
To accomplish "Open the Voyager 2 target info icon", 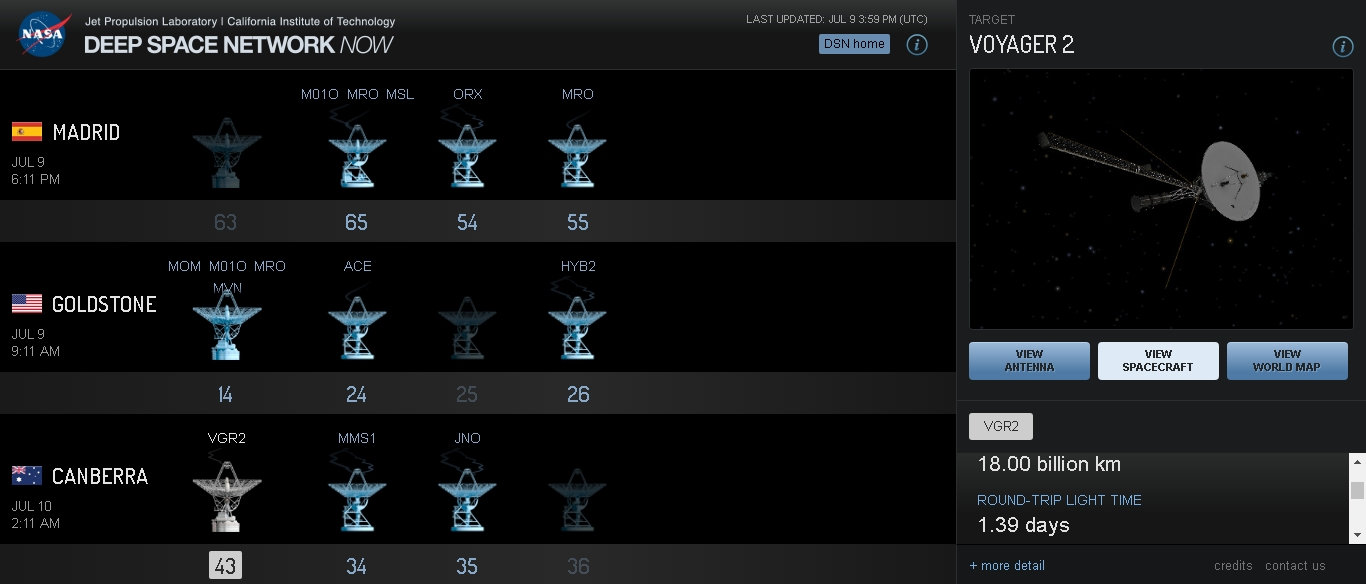I will click(x=1343, y=47).
